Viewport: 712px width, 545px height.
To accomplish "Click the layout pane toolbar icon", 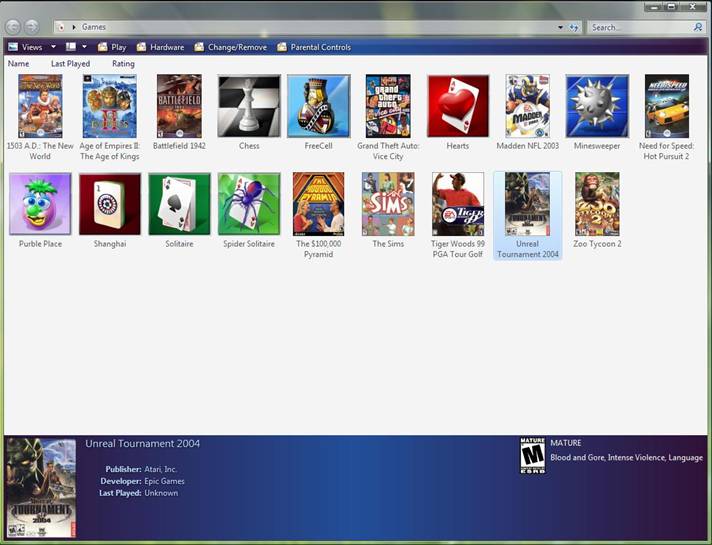I will (x=71, y=47).
